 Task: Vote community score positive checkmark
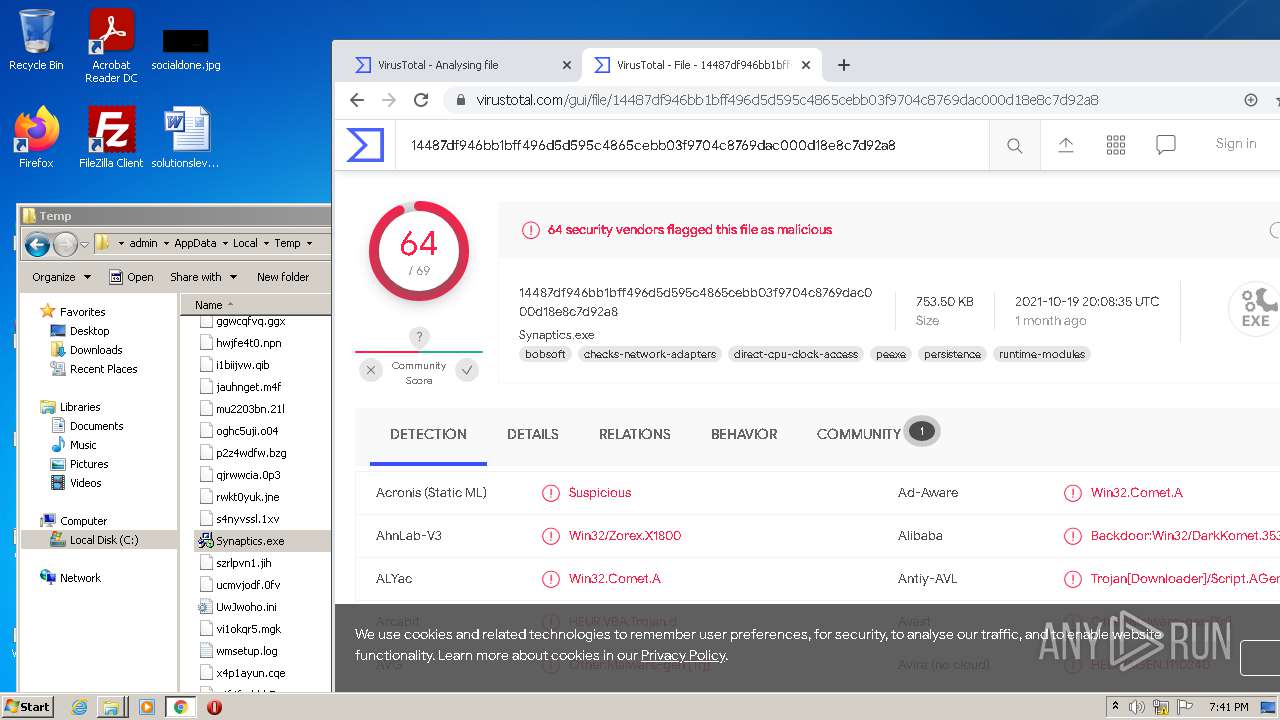click(x=467, y=371)
